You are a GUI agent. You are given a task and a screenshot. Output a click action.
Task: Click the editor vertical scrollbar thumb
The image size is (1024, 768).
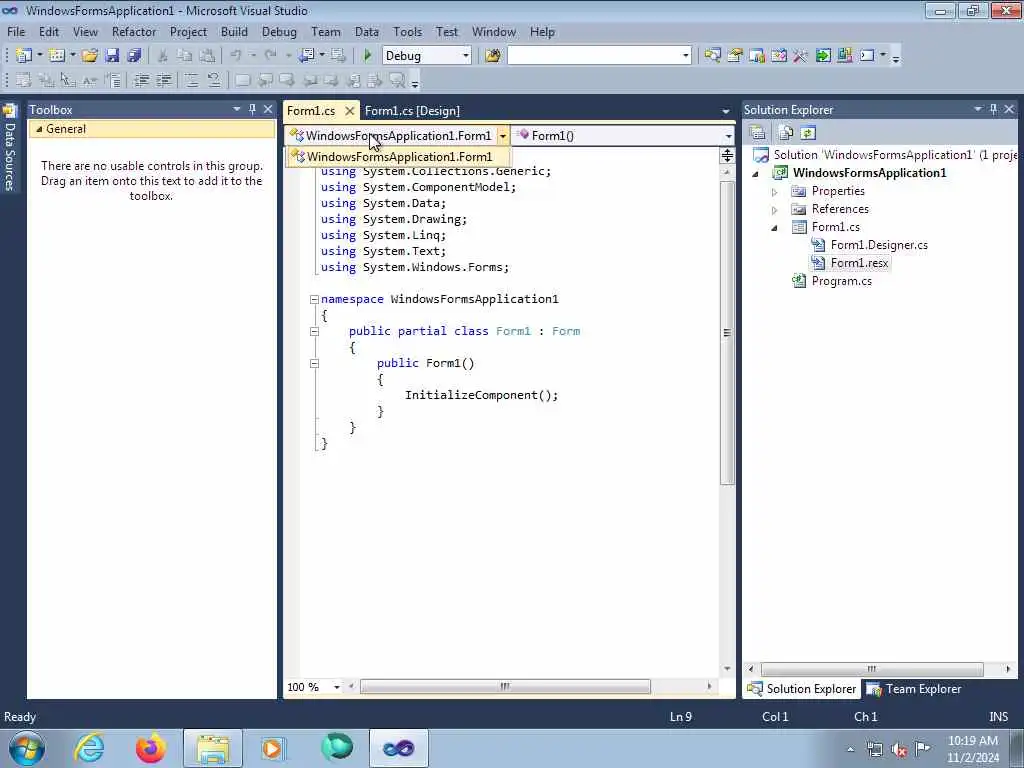727,332
